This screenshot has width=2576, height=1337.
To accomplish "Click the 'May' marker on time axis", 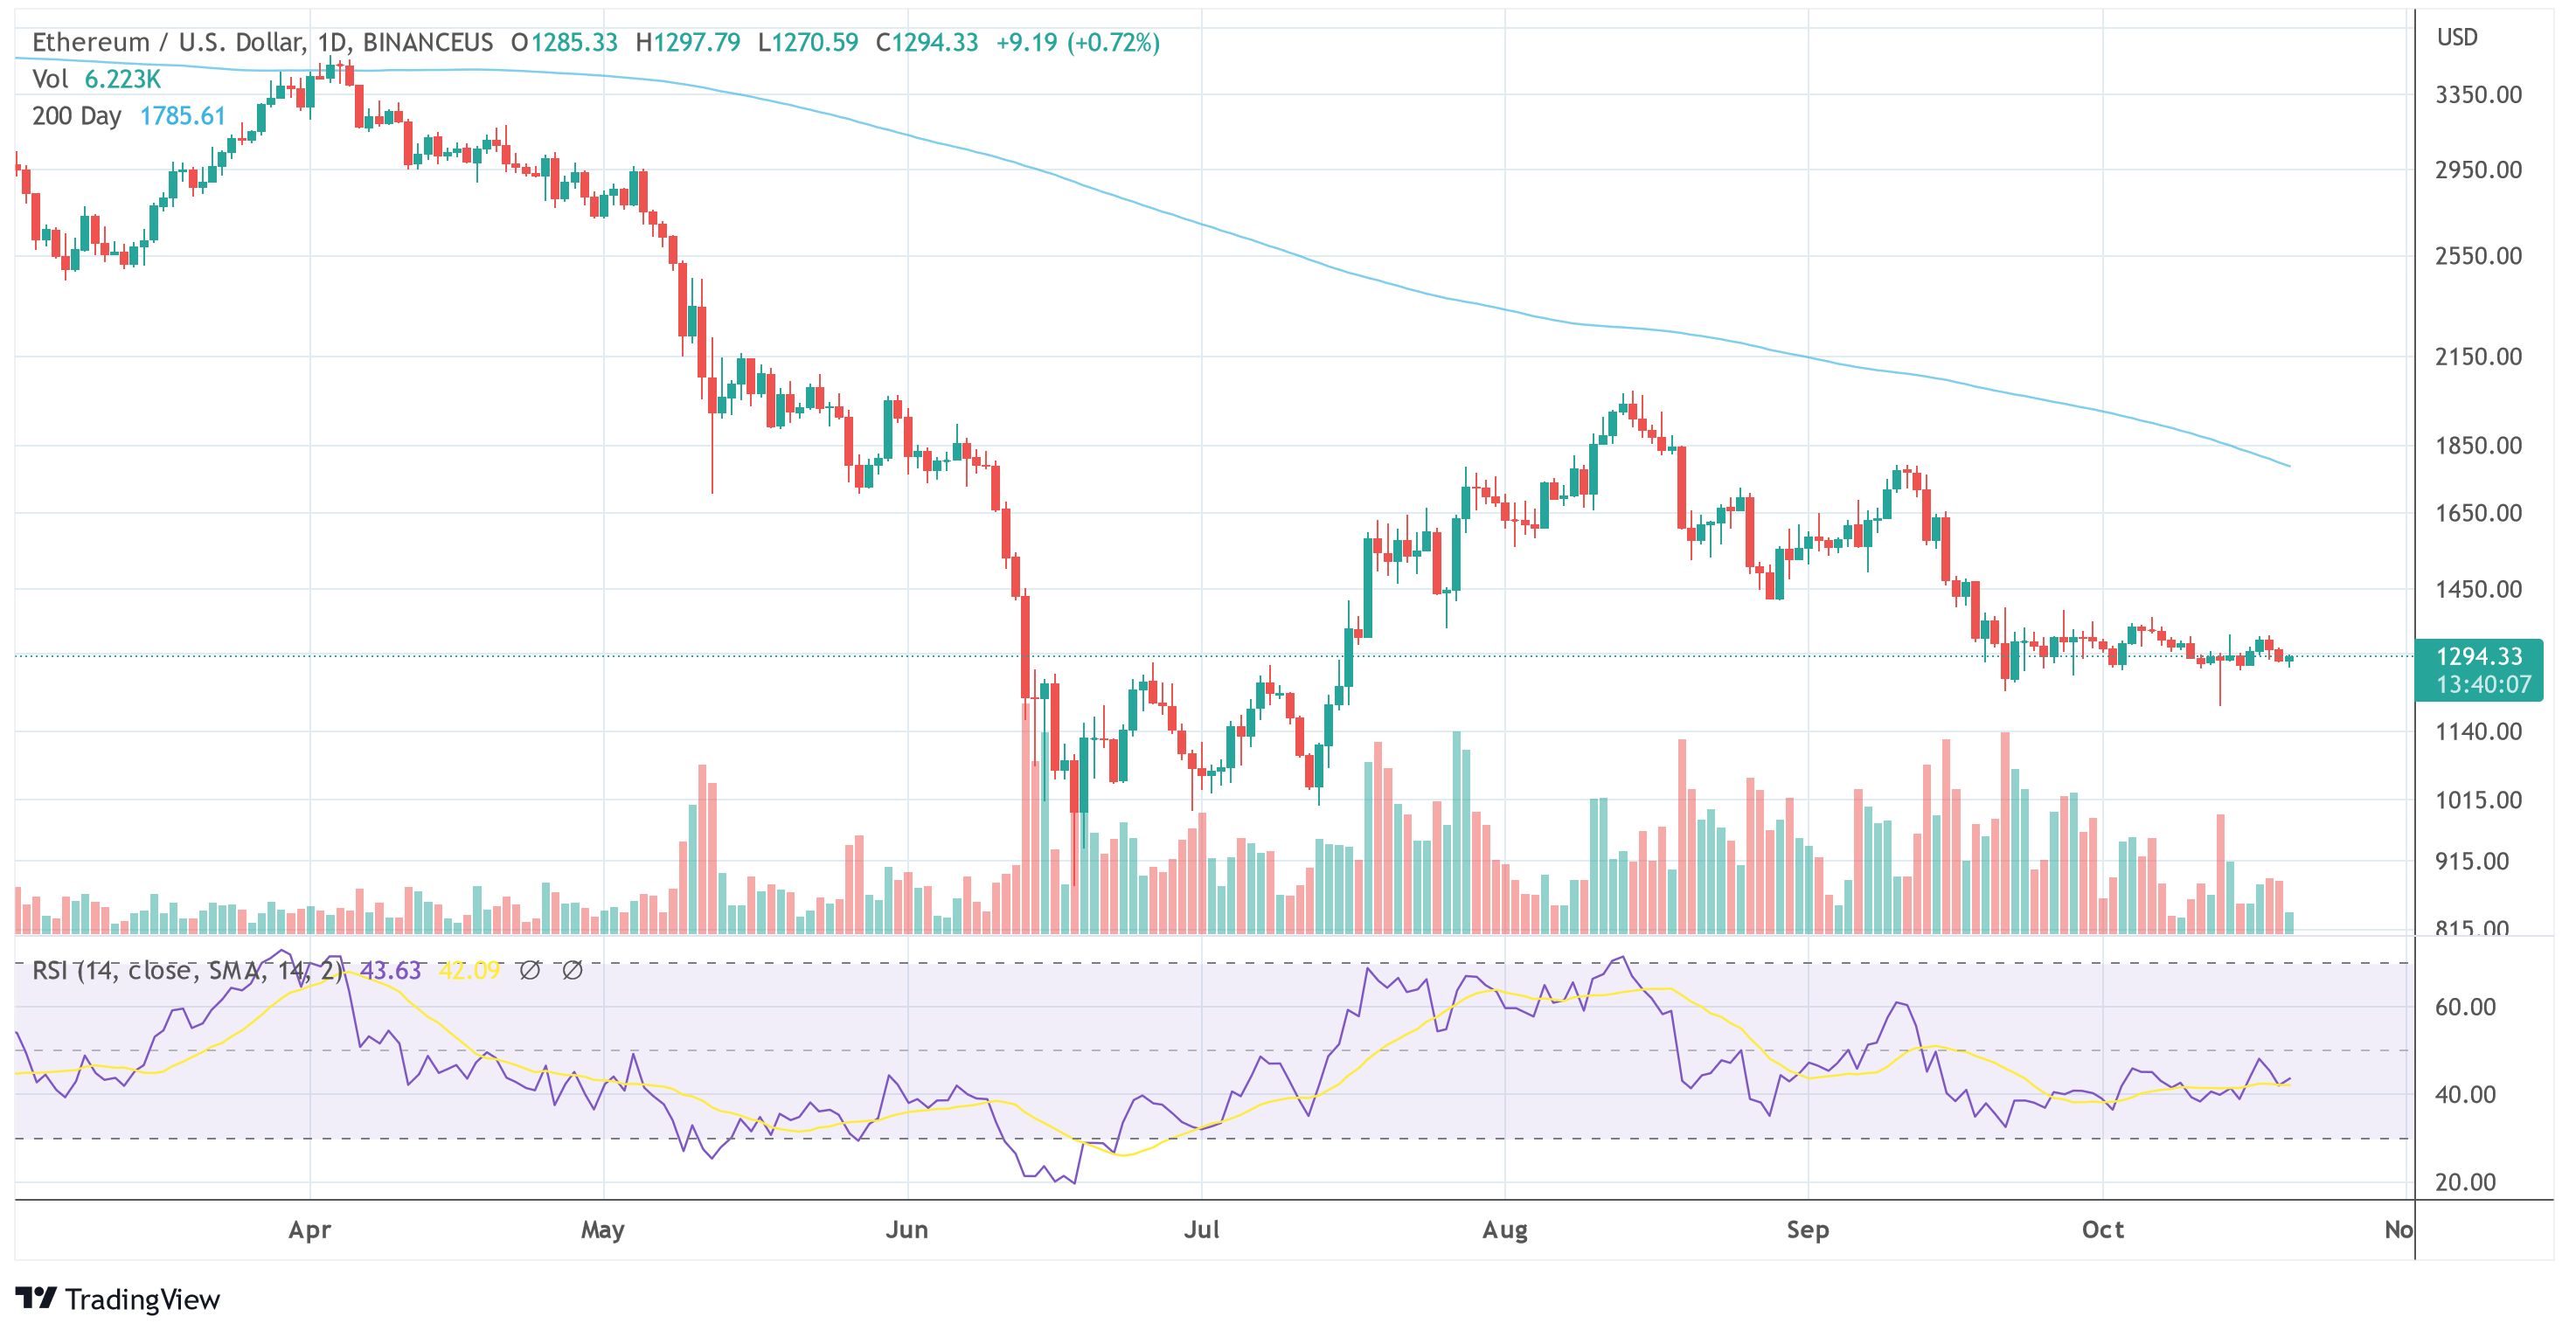I will (x=603, y=1230).
